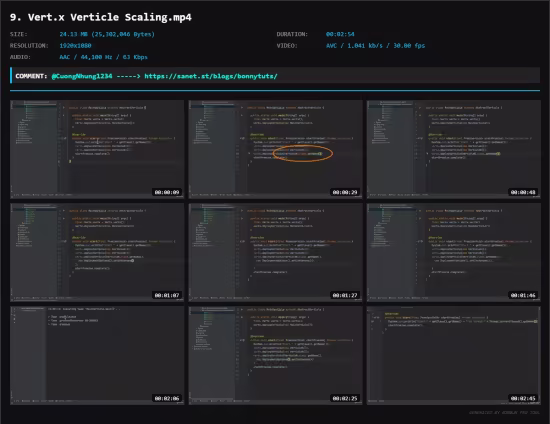Click the 'DURATION:' label

point(292,34)
